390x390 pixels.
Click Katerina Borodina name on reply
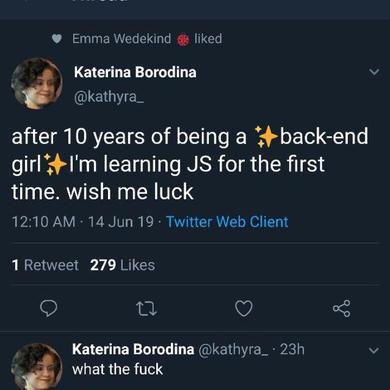pyautogui.click(x=133, y=349)
